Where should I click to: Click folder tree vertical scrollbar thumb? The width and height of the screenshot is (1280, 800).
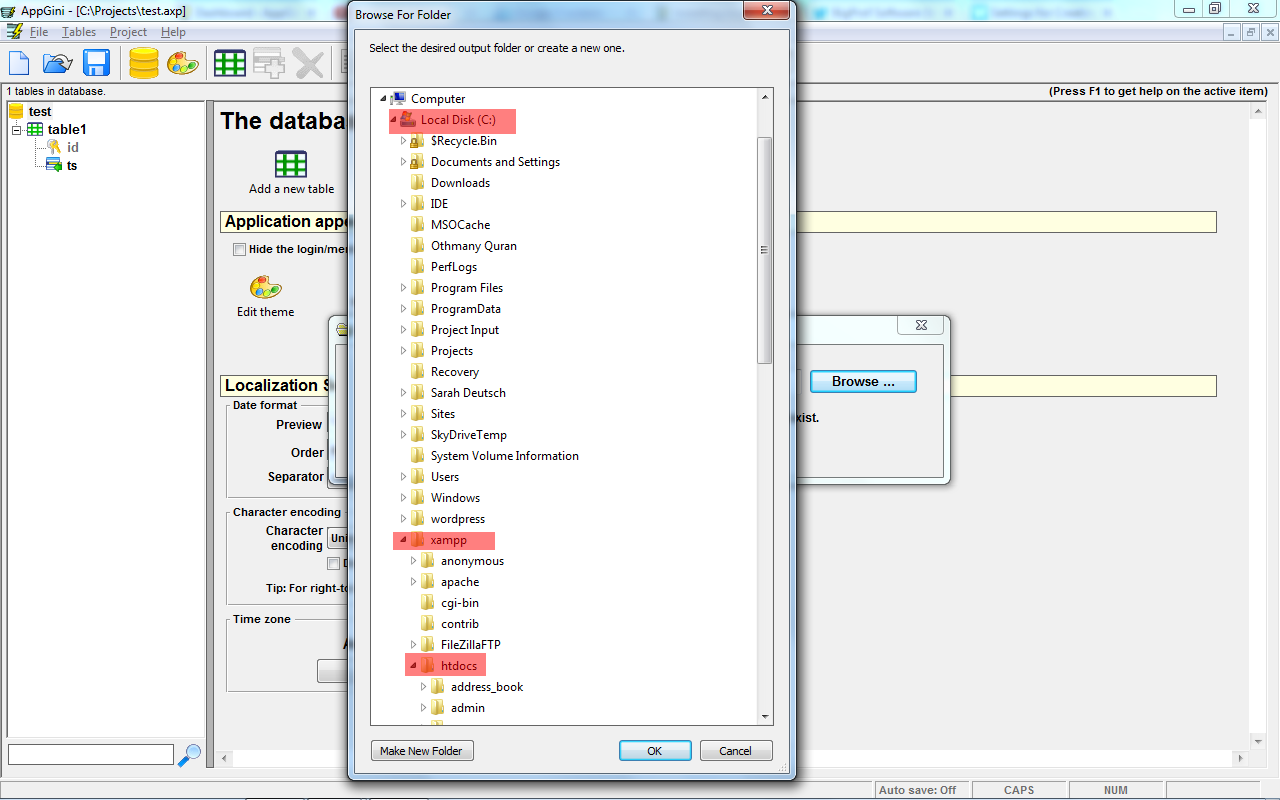point(765,250)
